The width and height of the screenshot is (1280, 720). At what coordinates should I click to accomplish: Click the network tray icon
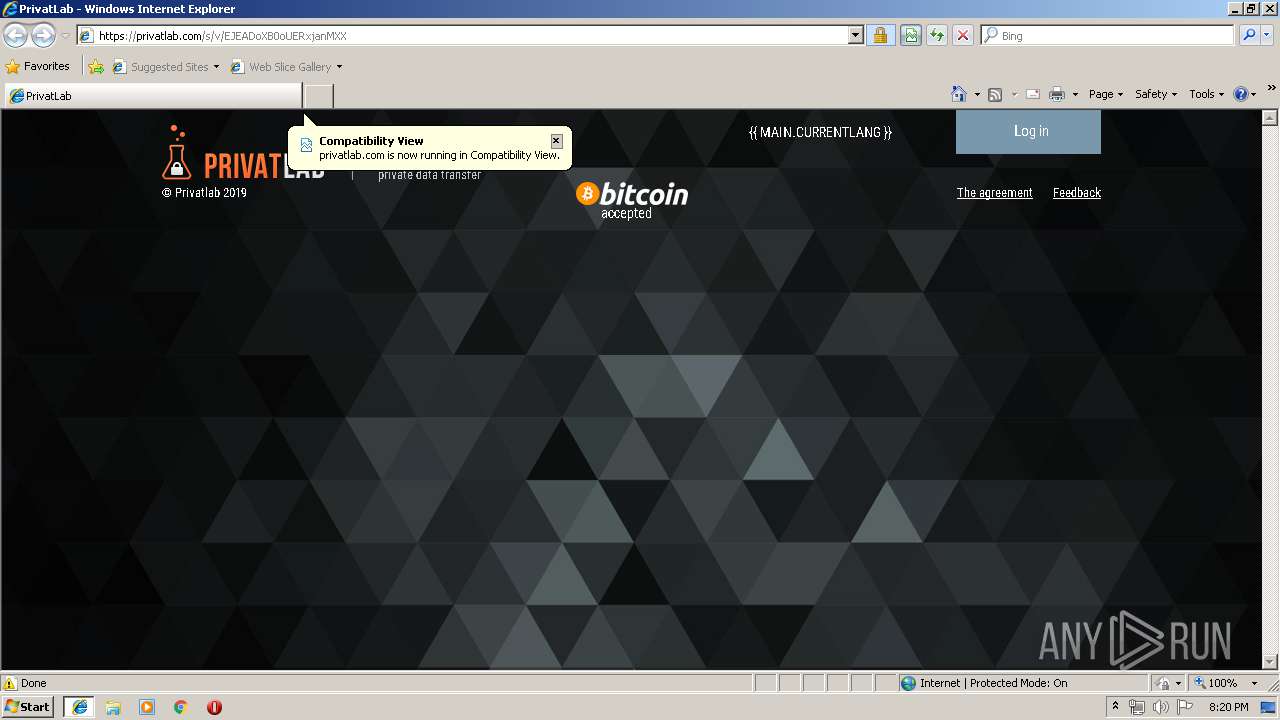(1137, 707)
